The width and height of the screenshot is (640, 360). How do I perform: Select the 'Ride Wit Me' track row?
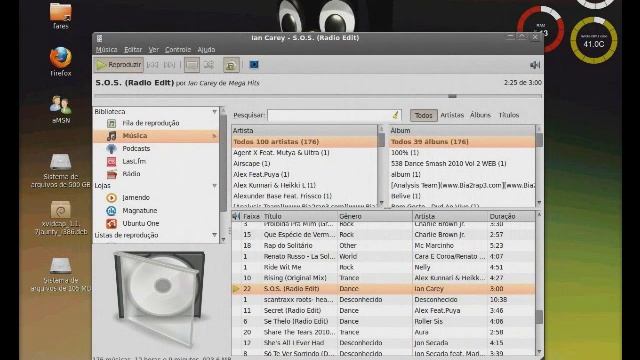(x=383, y=267)
